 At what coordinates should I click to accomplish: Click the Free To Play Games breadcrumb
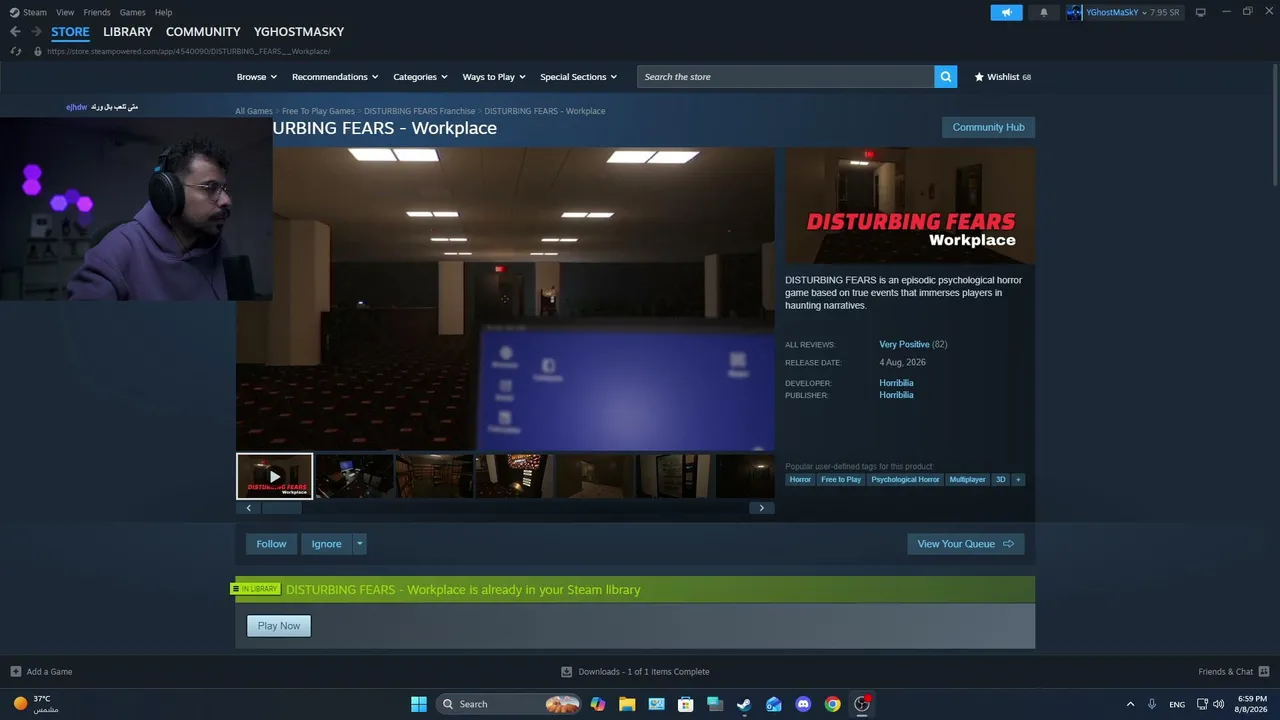[318, 111]
